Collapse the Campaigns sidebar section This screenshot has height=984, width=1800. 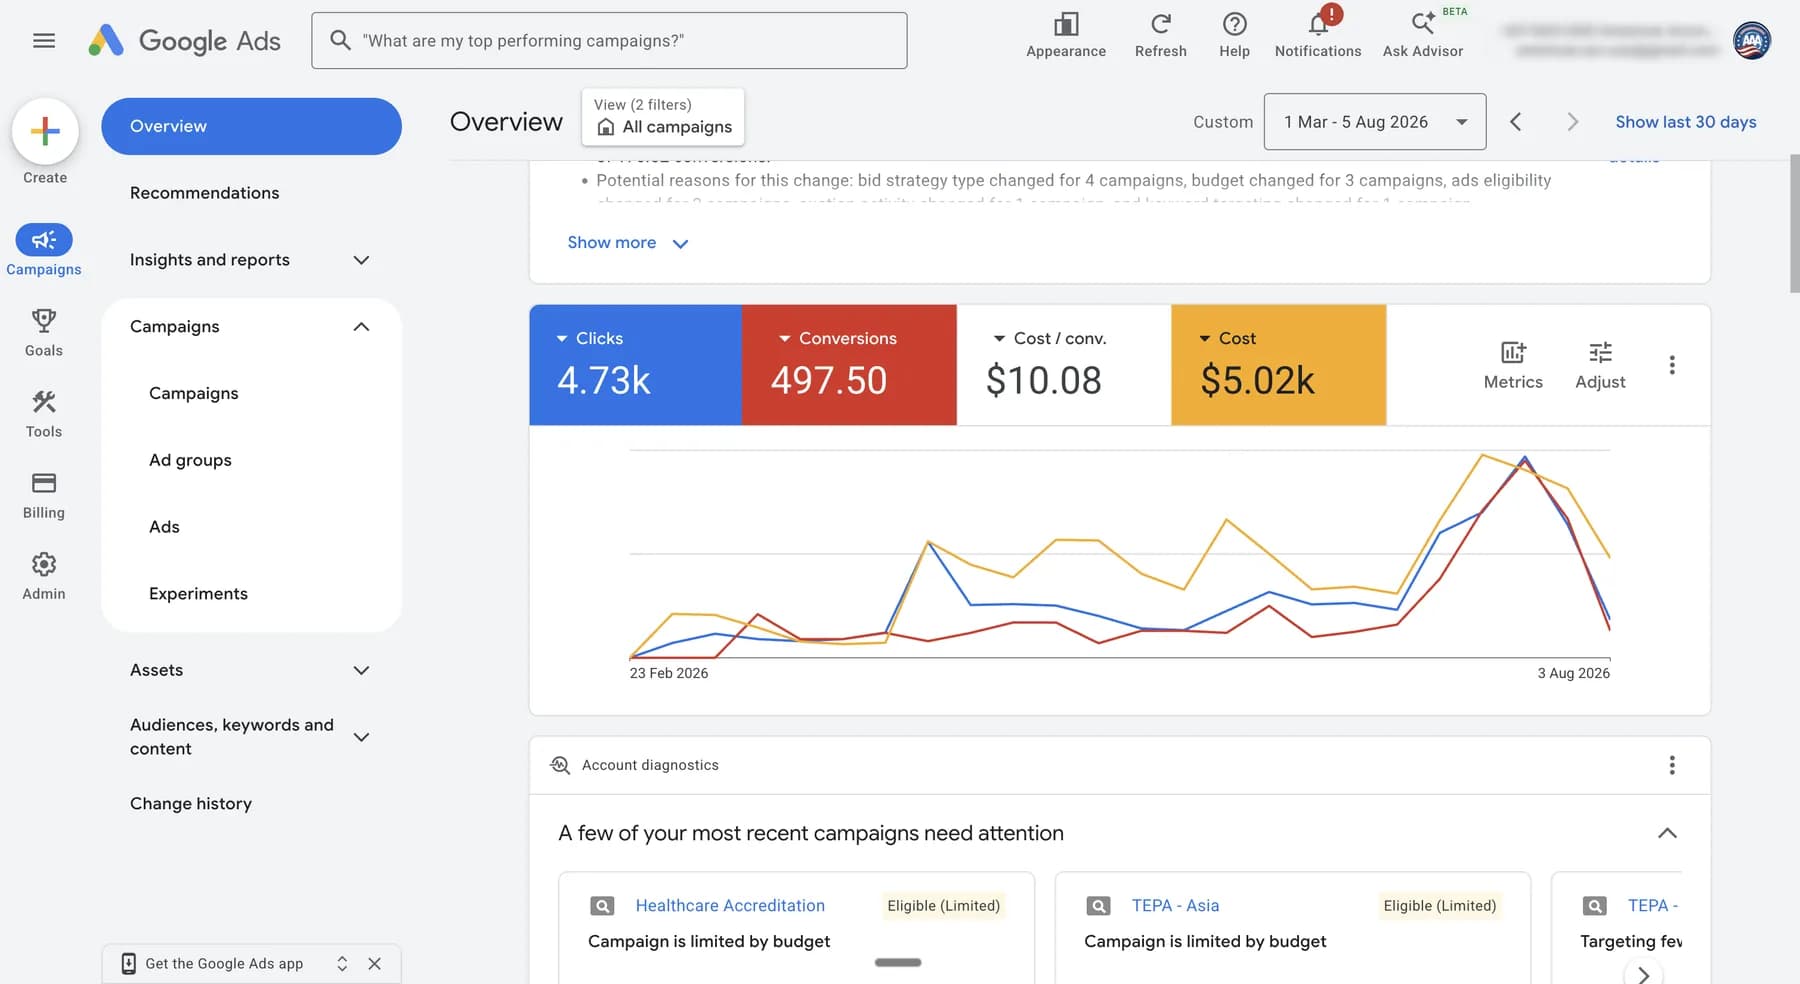tap(362, 327)
